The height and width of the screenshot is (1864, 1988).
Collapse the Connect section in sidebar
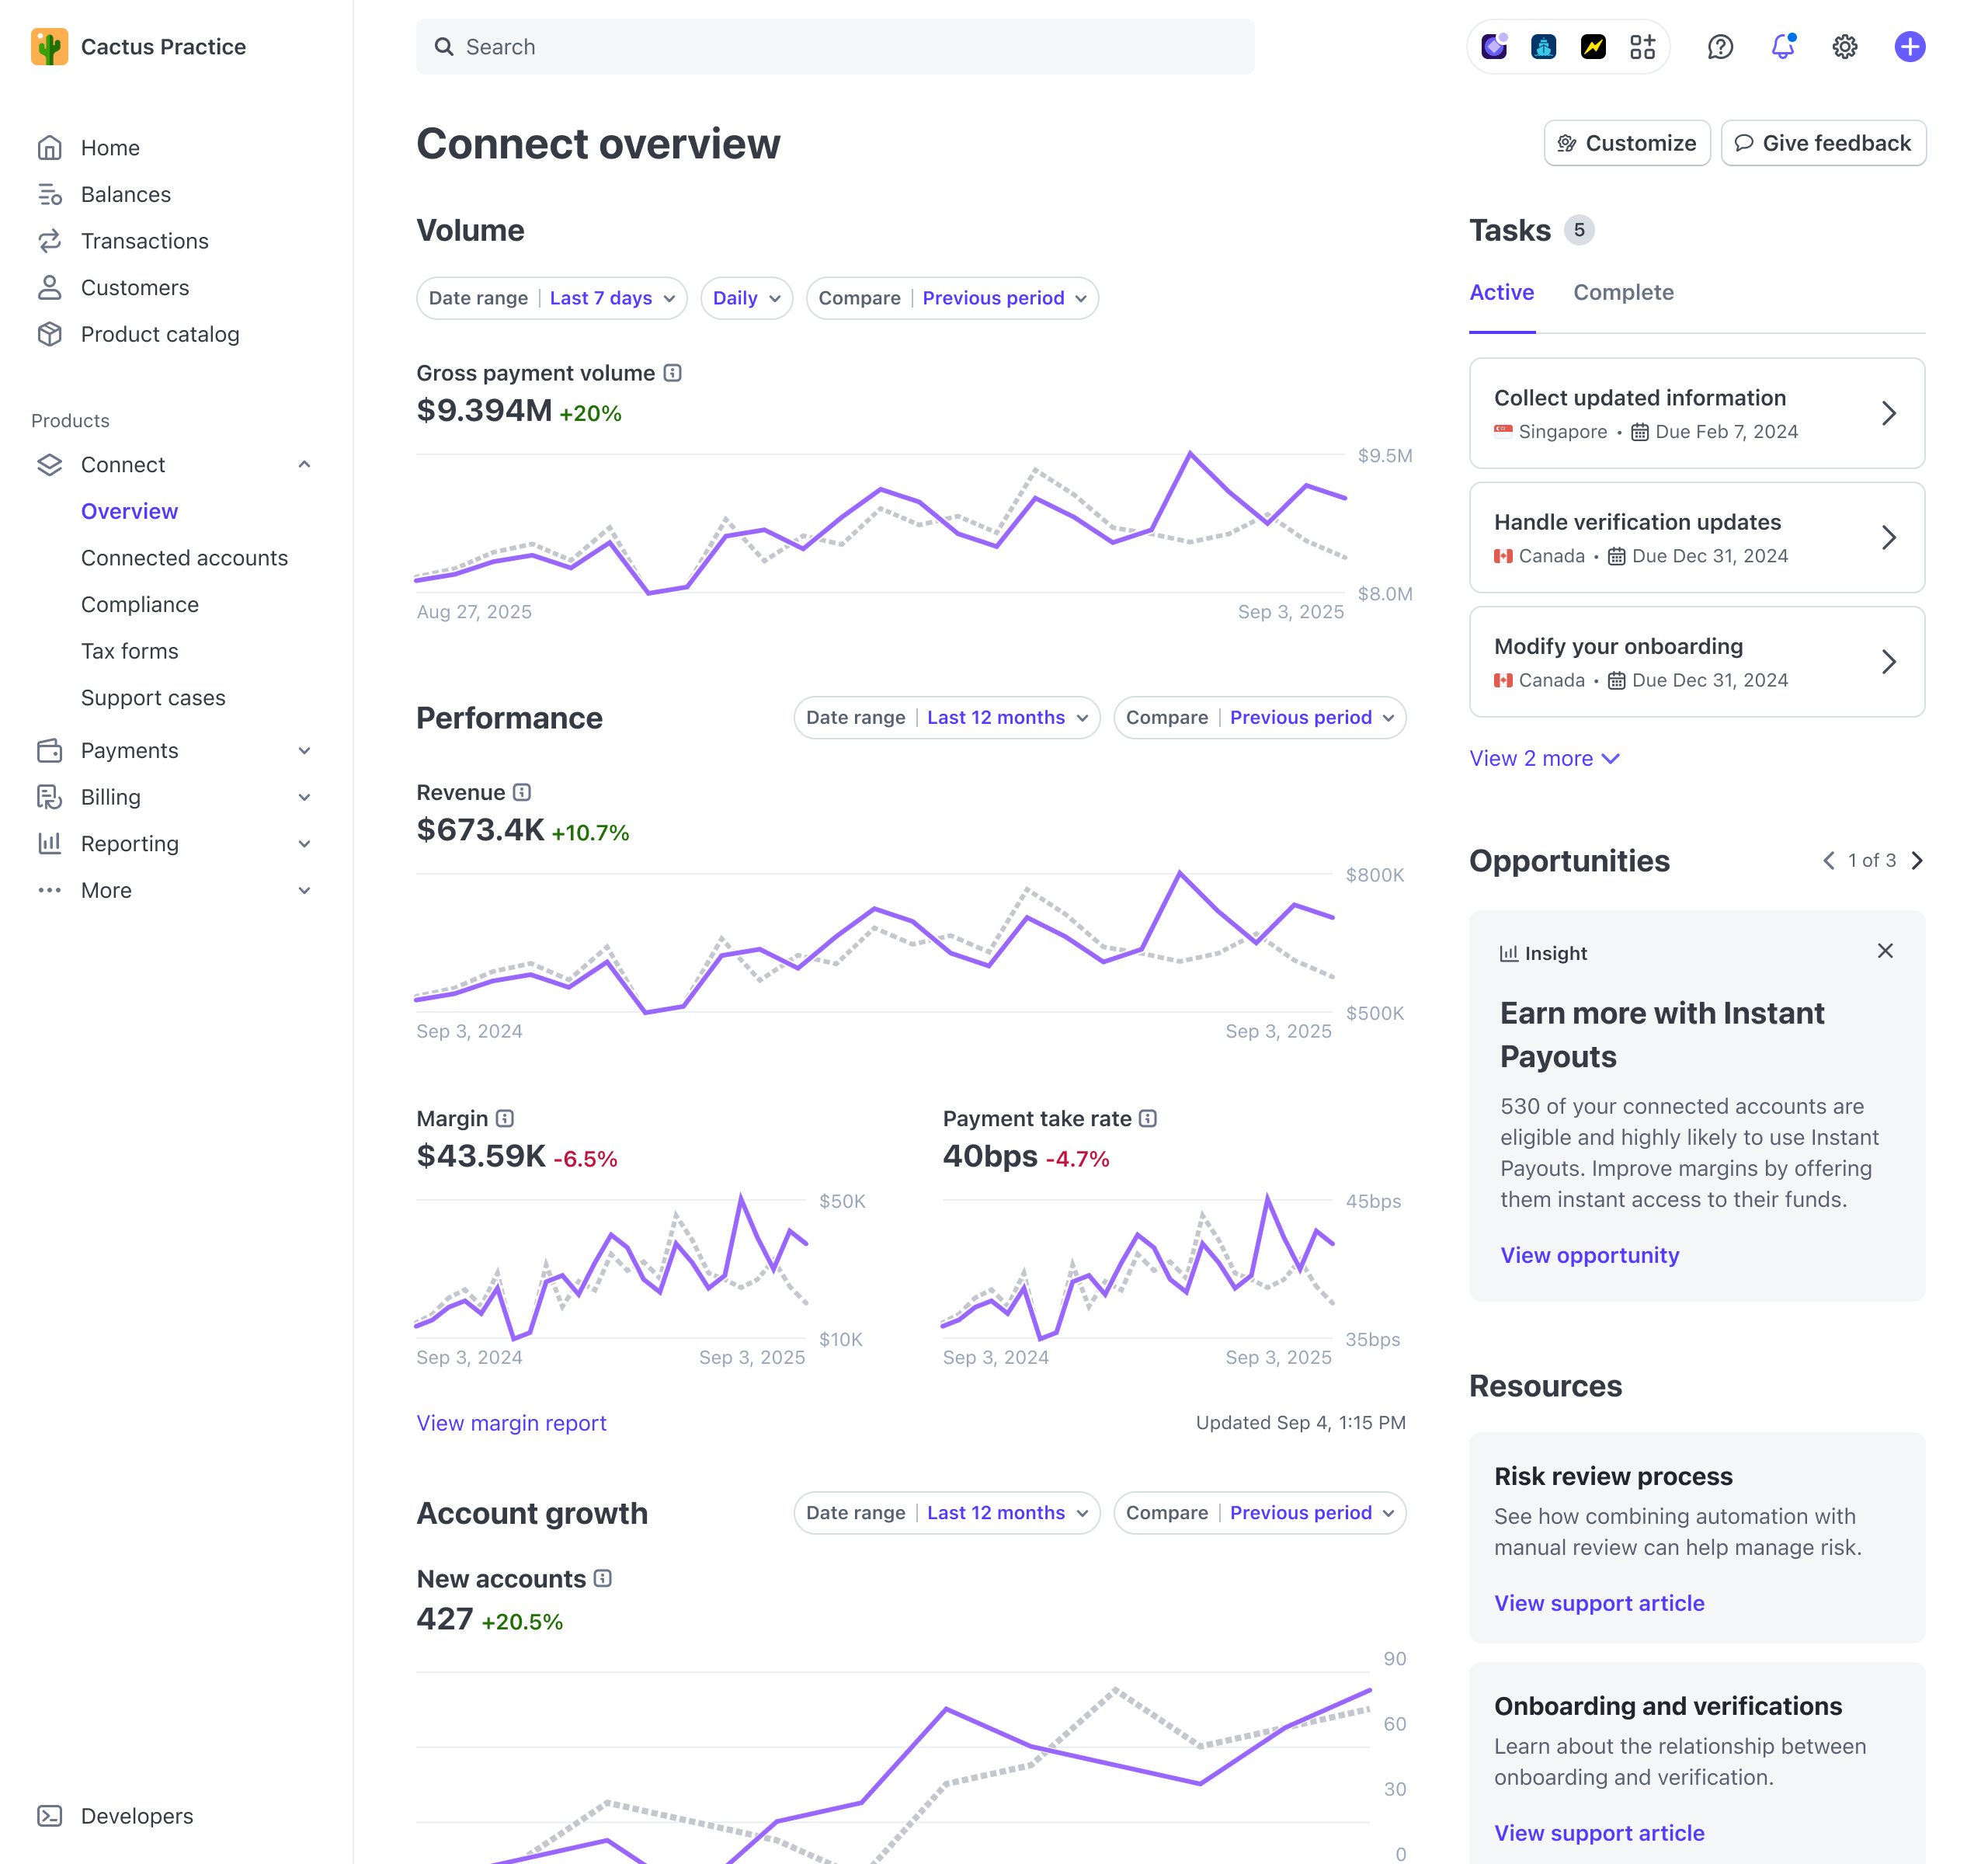click(x=305, y=464)
